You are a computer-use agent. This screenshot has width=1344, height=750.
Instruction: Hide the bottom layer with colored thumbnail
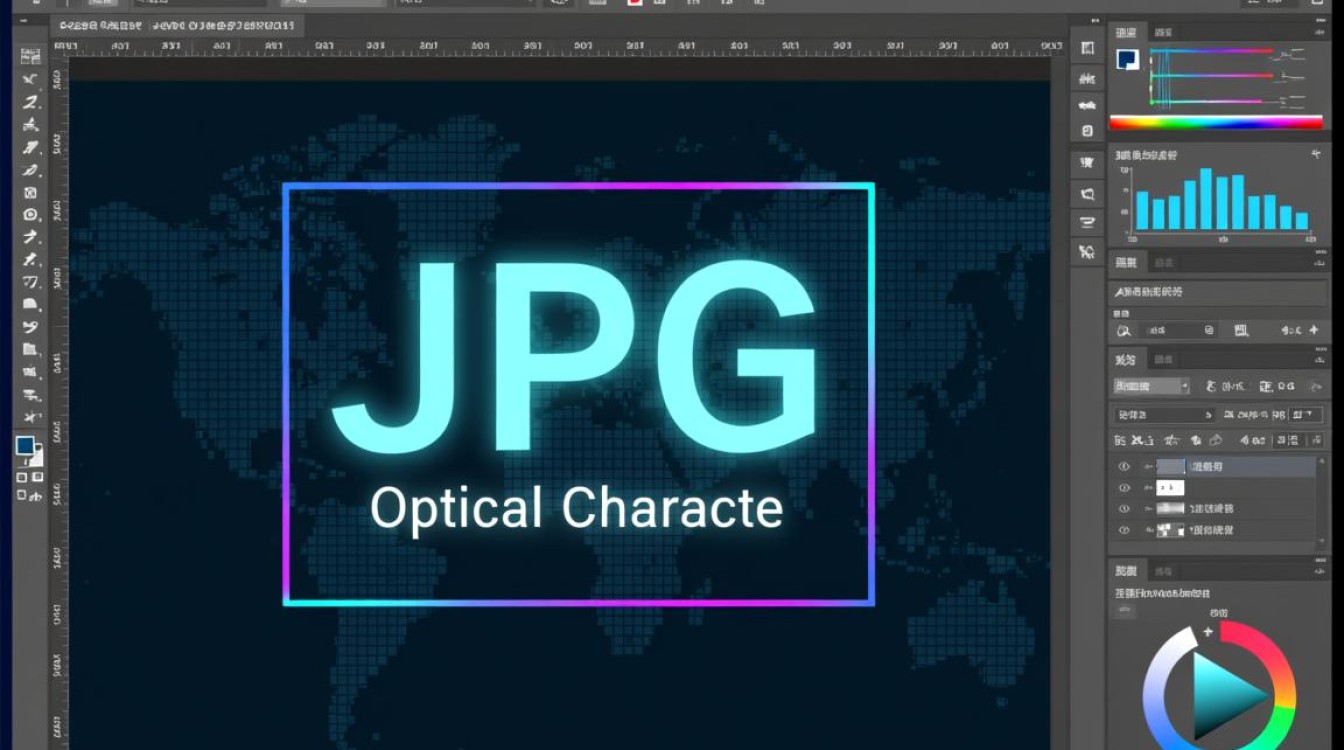tap(1125, 530)
